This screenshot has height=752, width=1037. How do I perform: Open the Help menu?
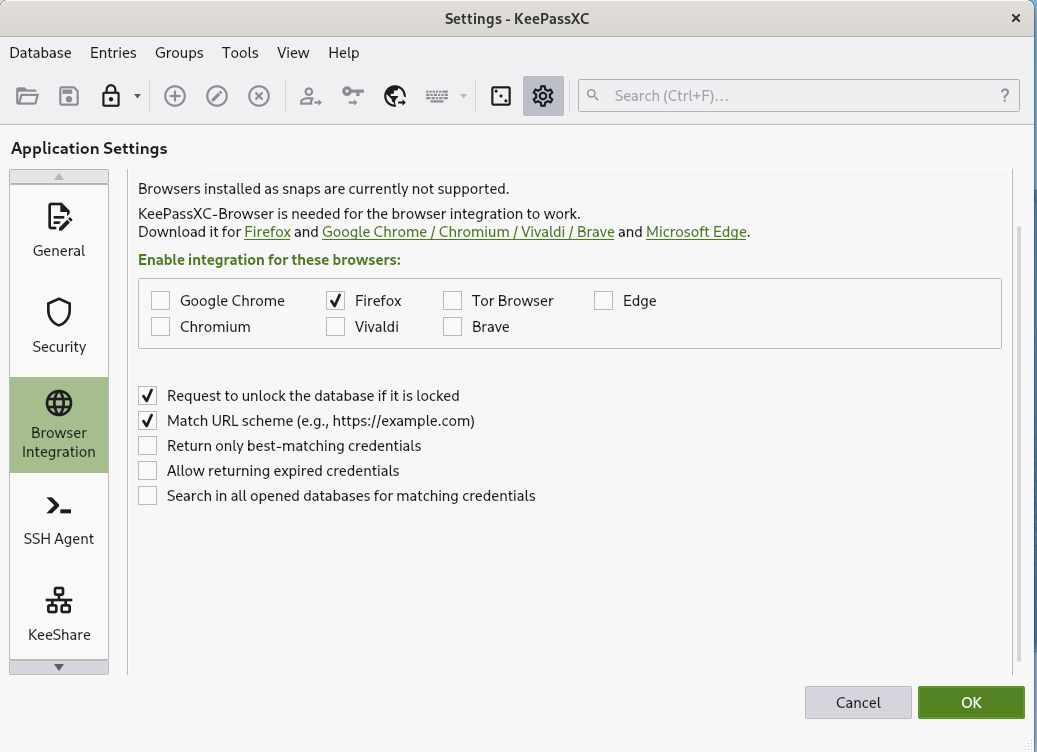pyautogui.click(x=344, y=53)
